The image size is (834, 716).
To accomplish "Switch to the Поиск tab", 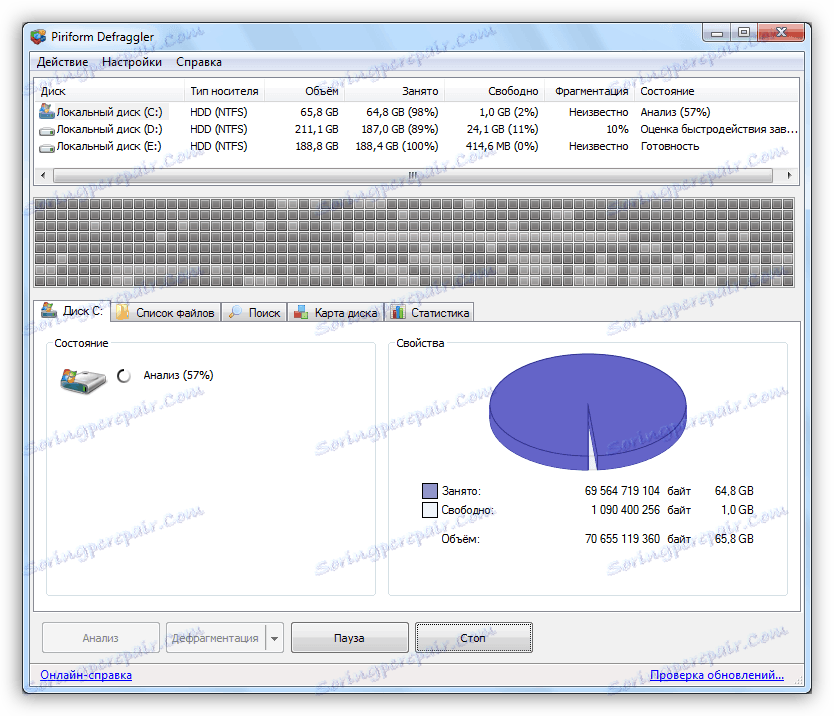I will tap(254, 312).
